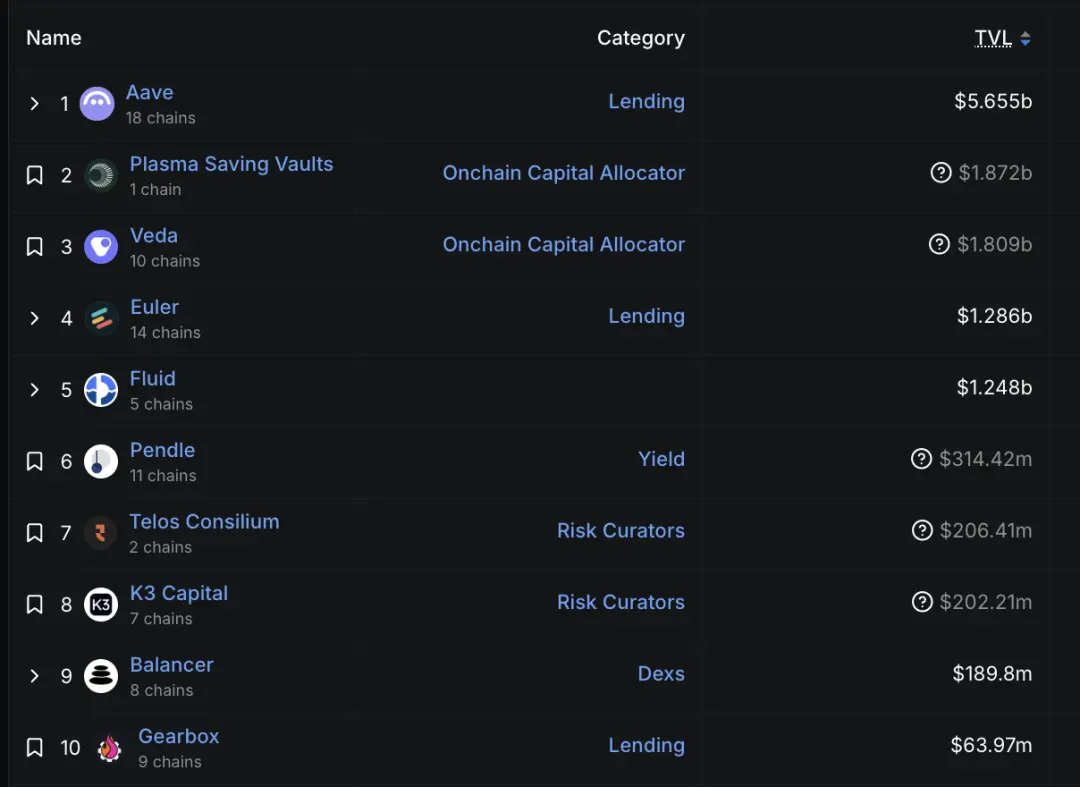Click the help icon beside Pendle's TVL value

921,458
